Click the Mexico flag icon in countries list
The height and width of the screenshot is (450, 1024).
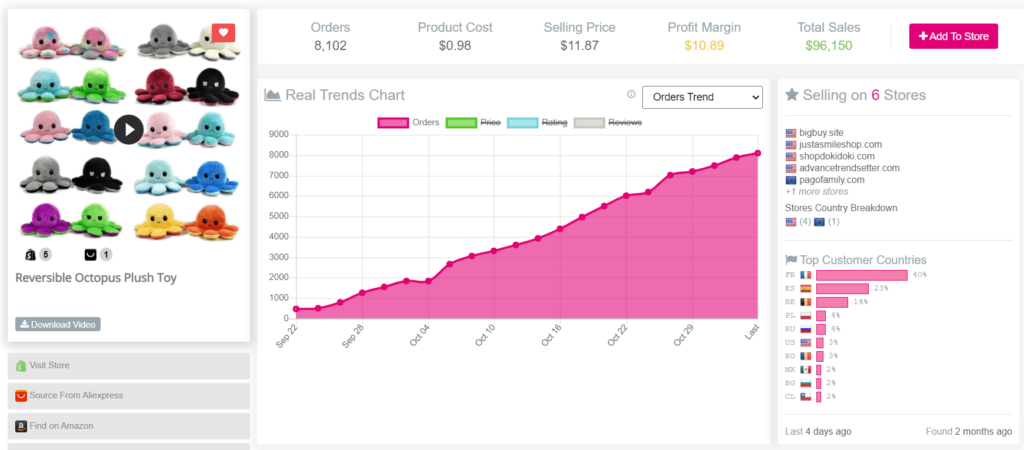pyautogui.click(x=805, y=369)
